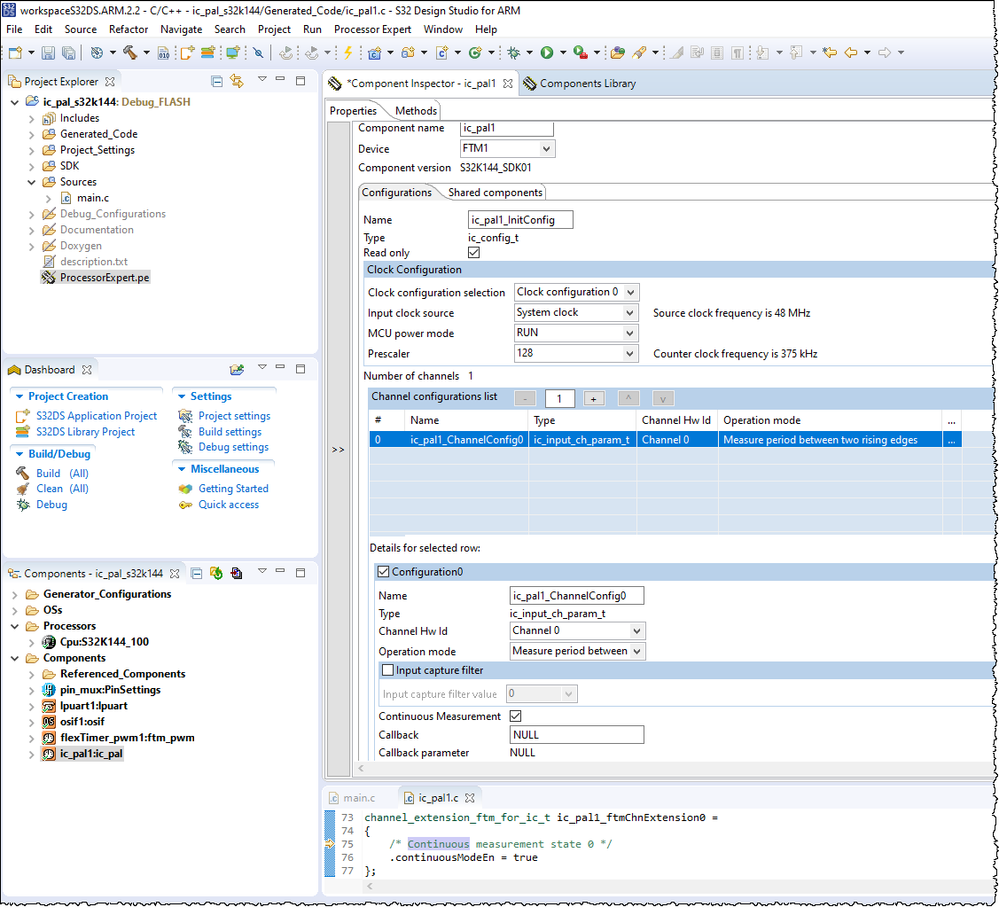Screen dimensions: 999x909
Task: Click the Build hammer icon in the toolbar
Action: [x=129, y=53]
